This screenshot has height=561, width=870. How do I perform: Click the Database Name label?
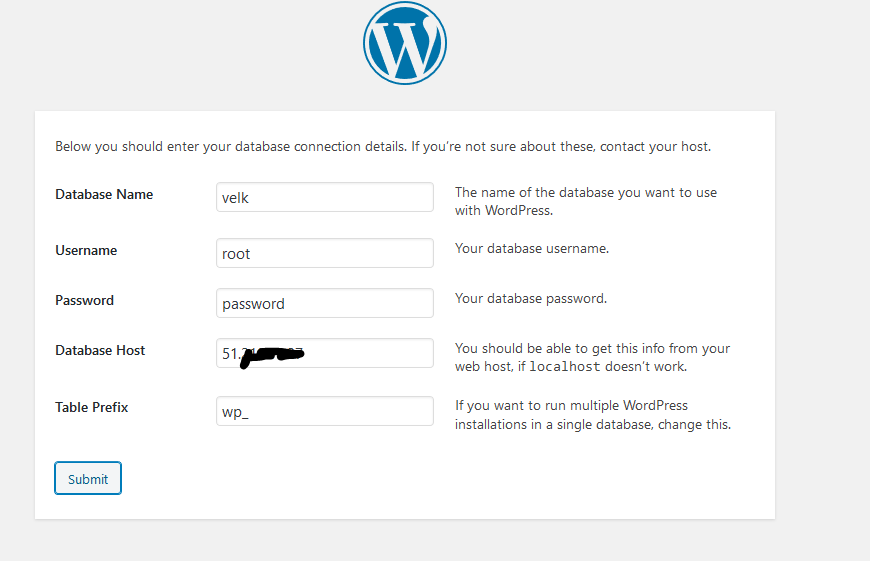pos(104,194)
